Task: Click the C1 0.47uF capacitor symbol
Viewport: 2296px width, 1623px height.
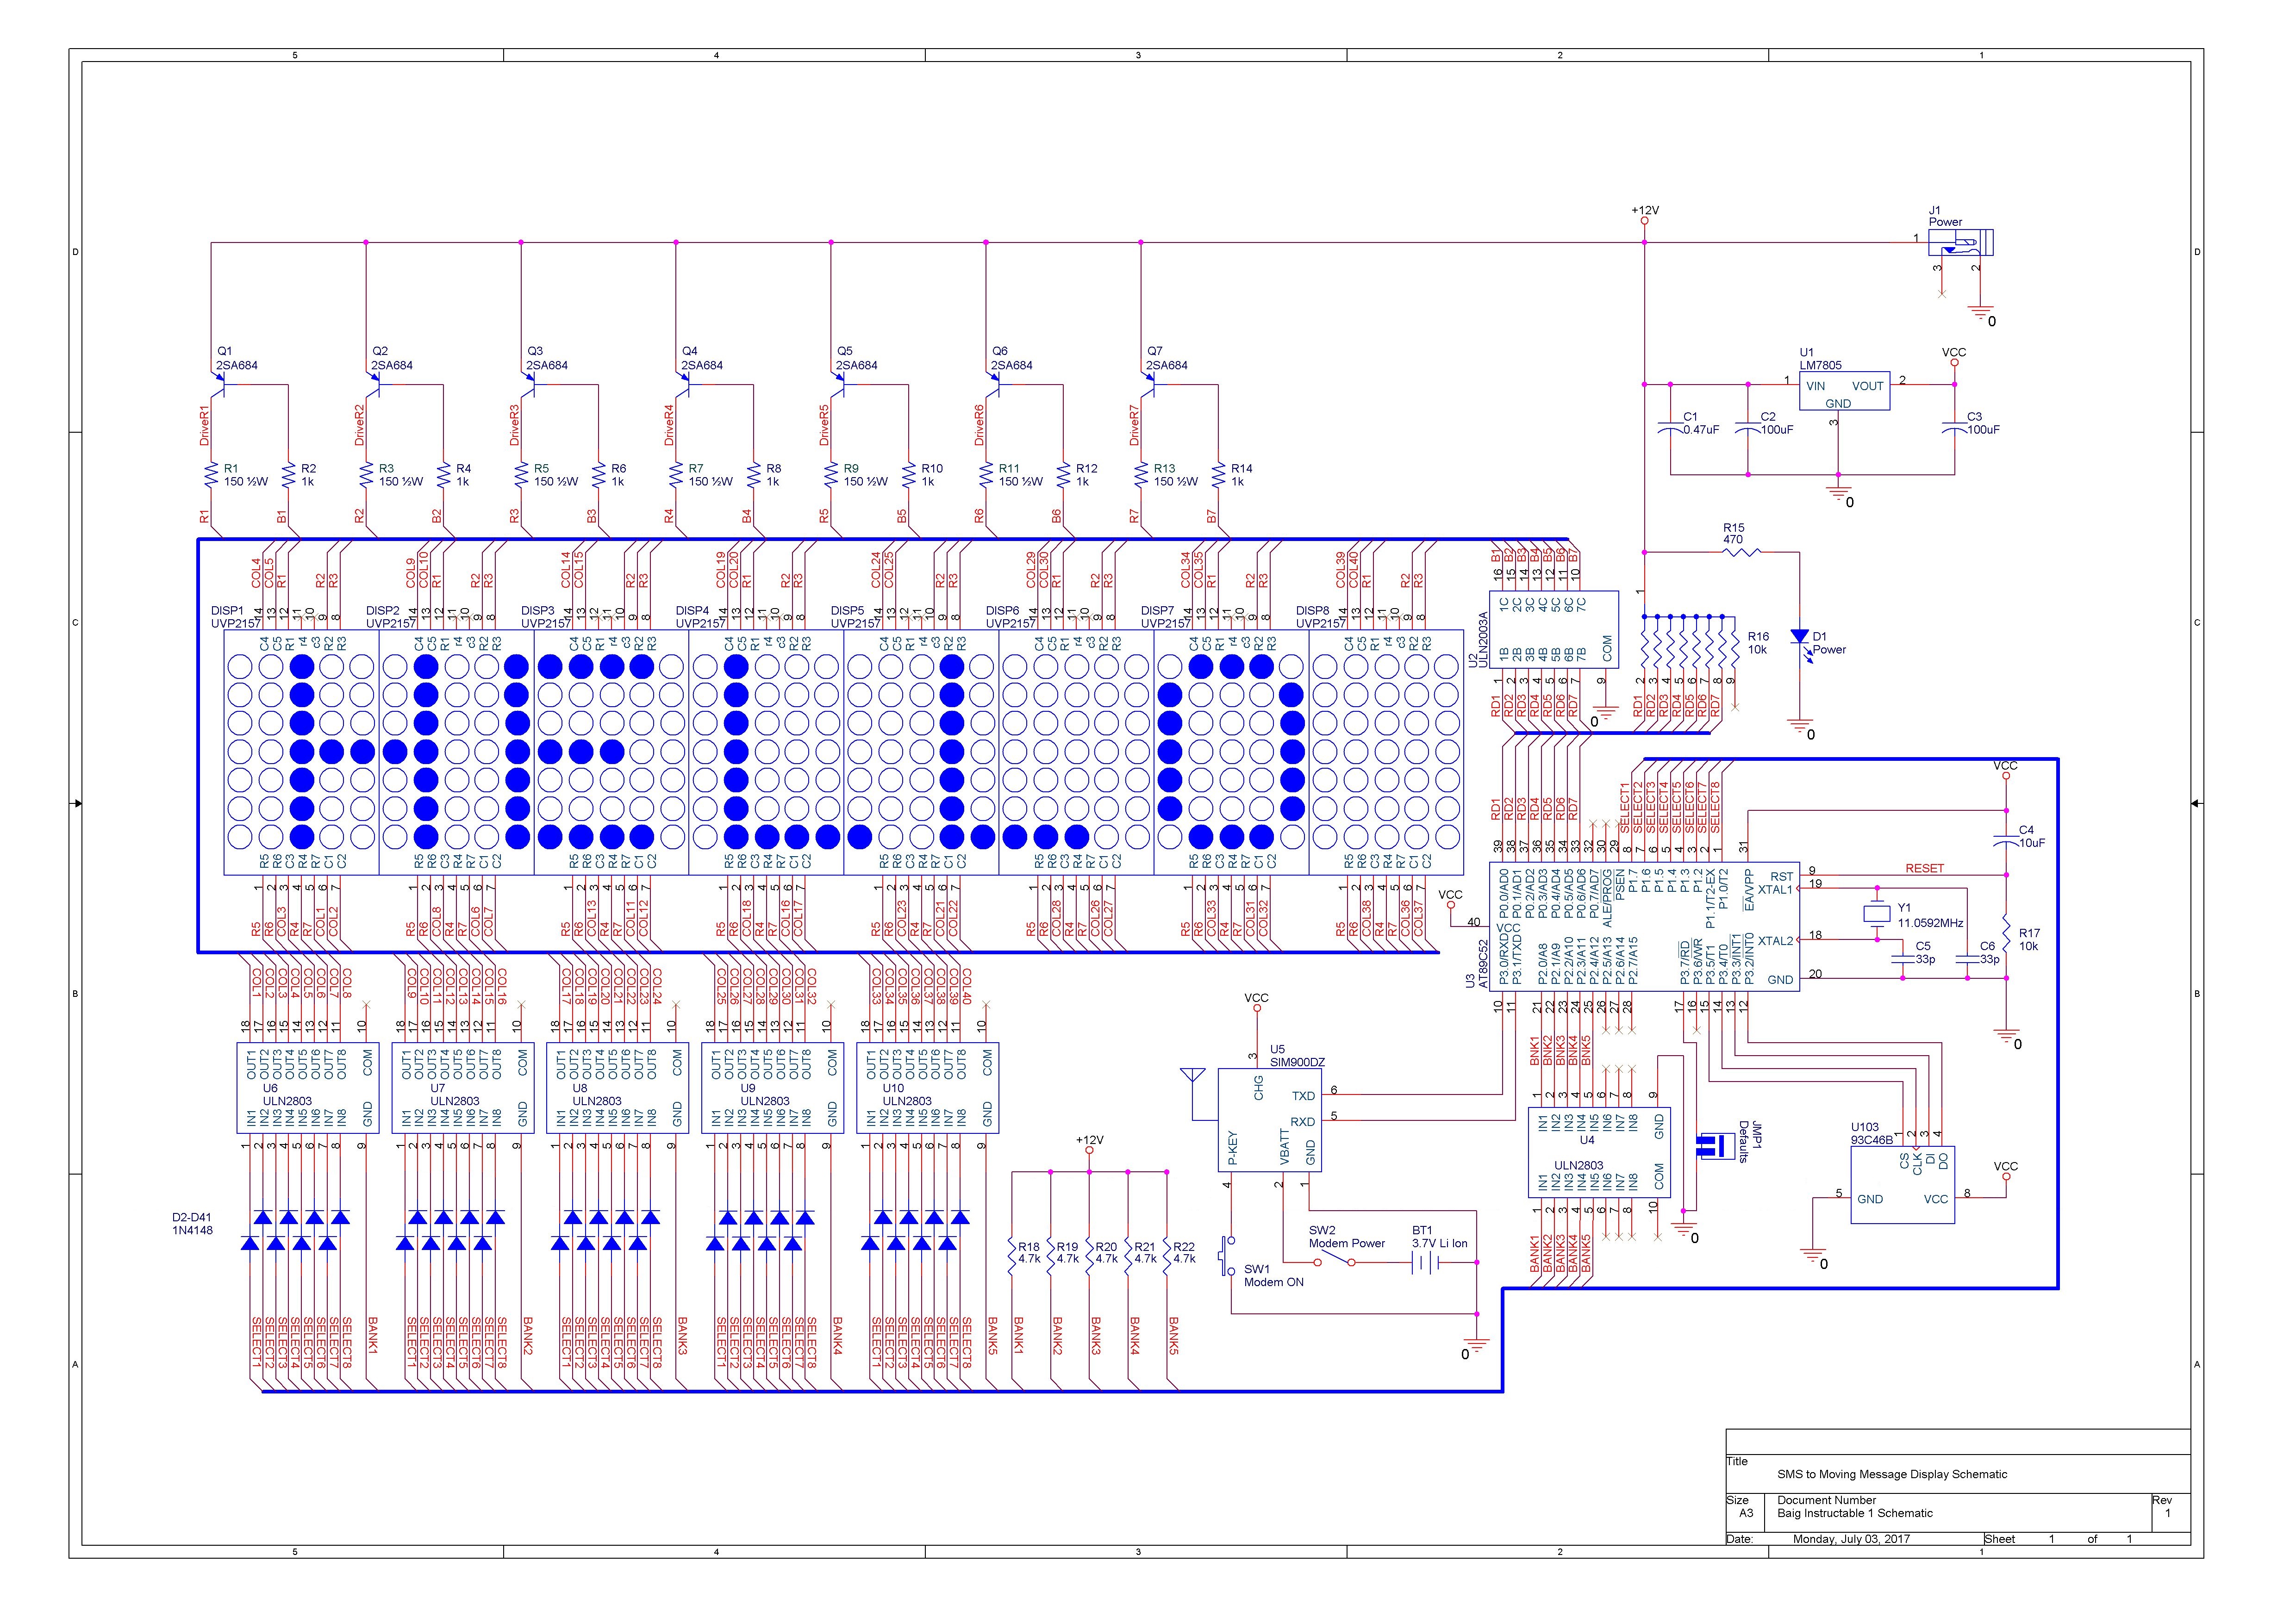Action: (x=1669, y=429)
